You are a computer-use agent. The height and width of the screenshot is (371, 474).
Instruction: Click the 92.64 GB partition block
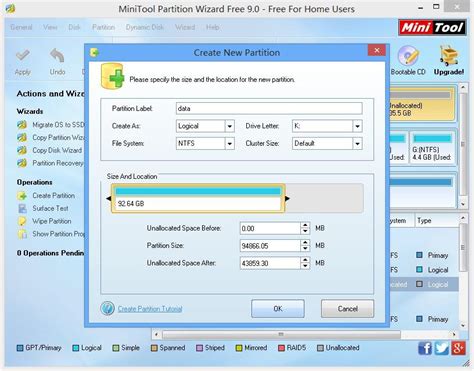click(x=198, y=198)
